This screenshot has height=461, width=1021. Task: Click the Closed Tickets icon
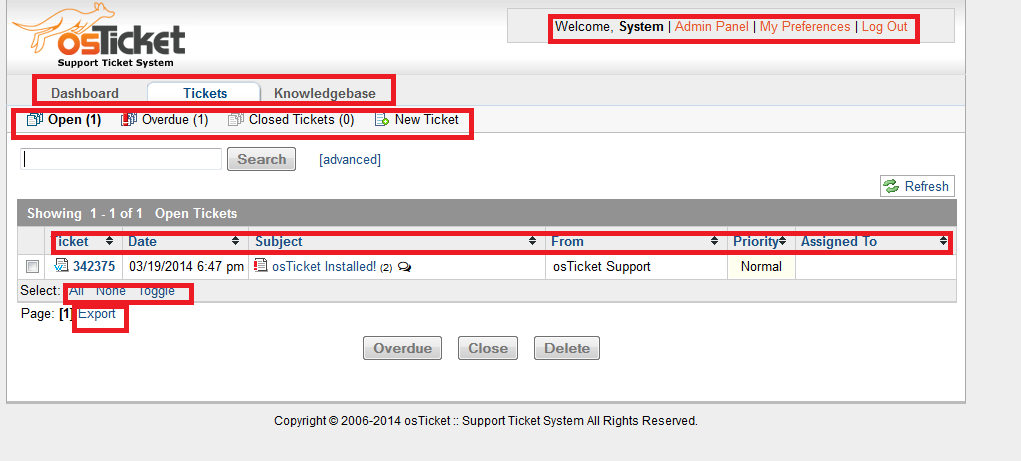(x=236, y=120)
